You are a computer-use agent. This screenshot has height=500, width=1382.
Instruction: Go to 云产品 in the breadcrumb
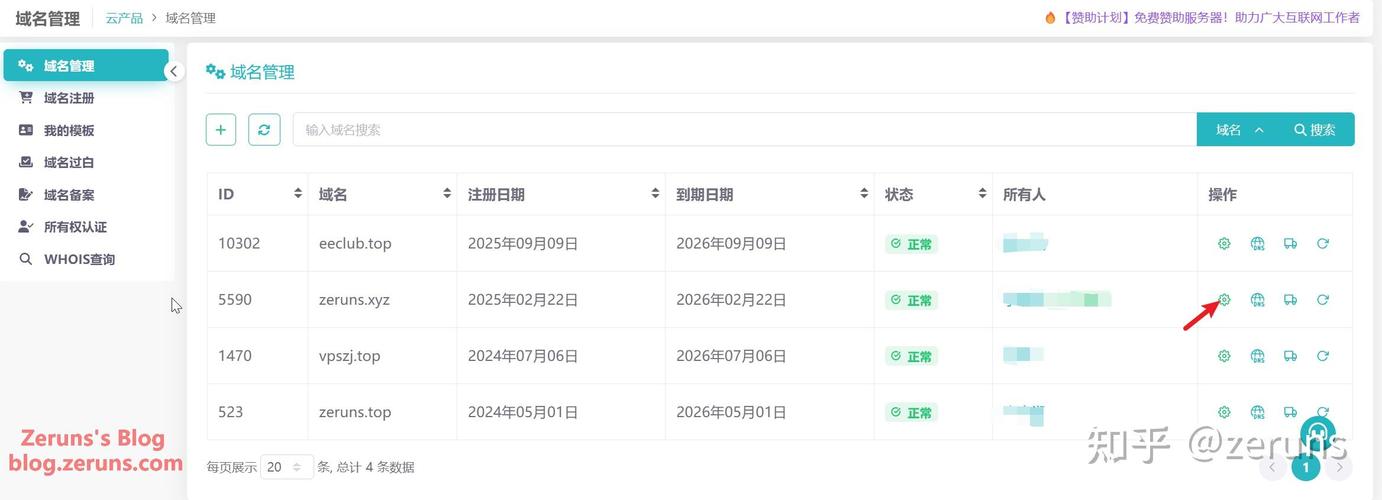tap(124, 18)
